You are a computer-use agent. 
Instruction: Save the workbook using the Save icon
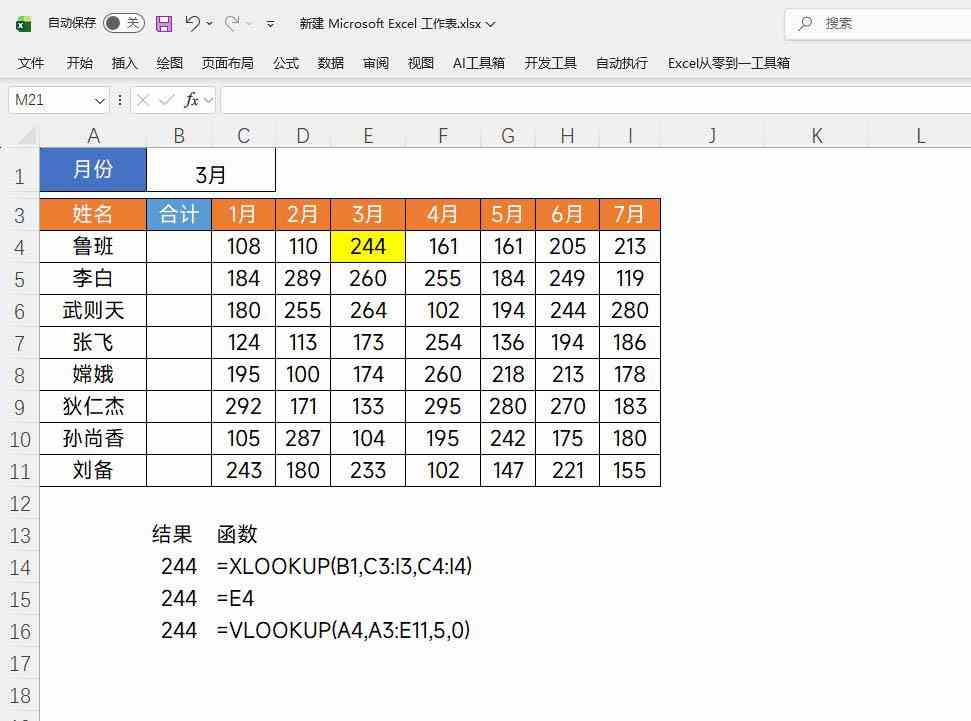click(164, 23)
